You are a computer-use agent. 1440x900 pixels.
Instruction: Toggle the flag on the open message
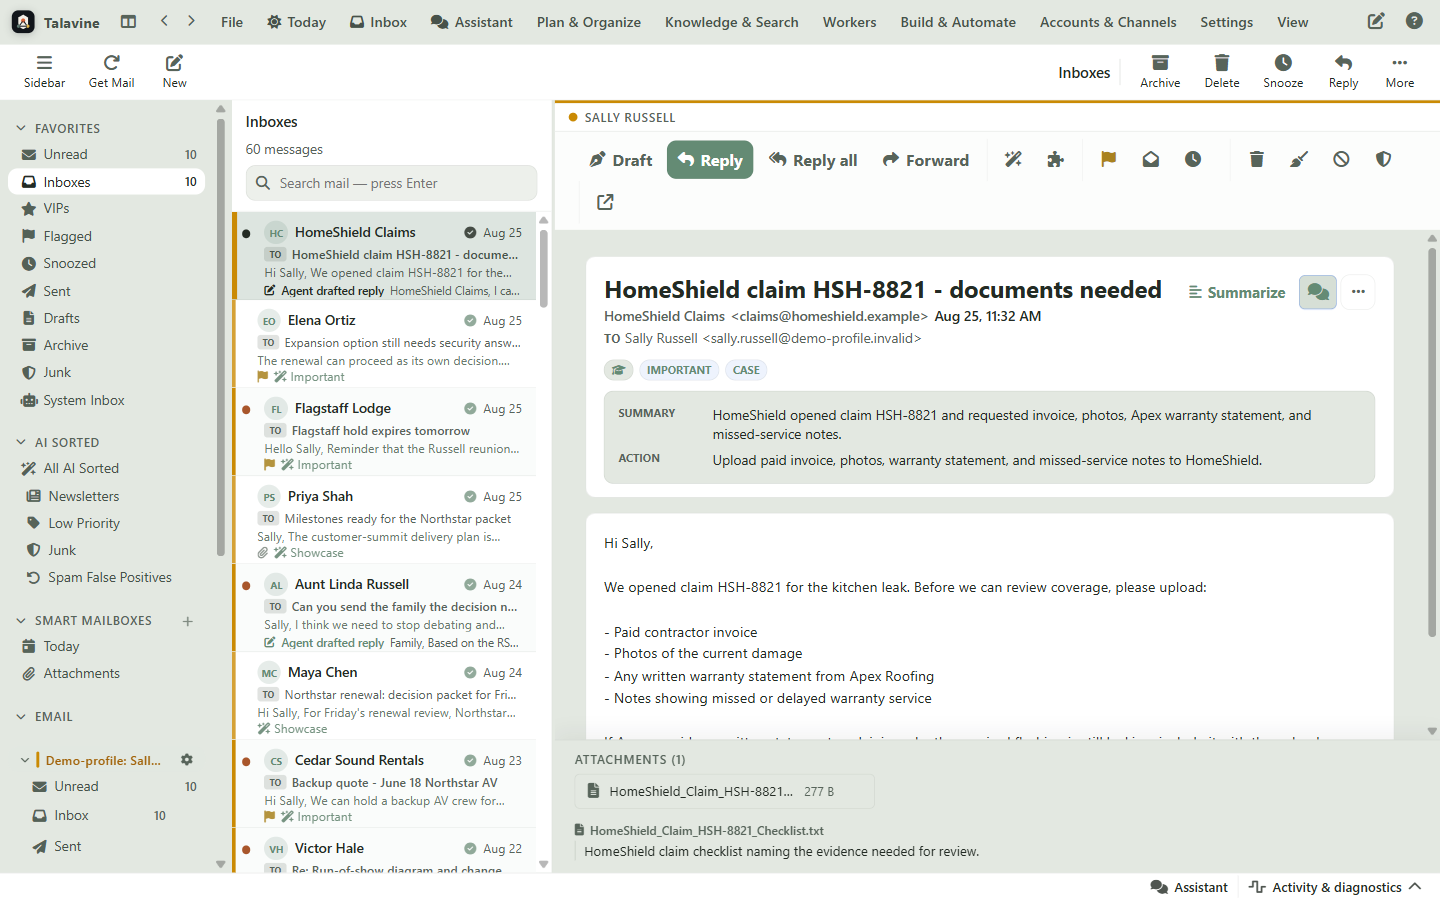pos(1108,159)
